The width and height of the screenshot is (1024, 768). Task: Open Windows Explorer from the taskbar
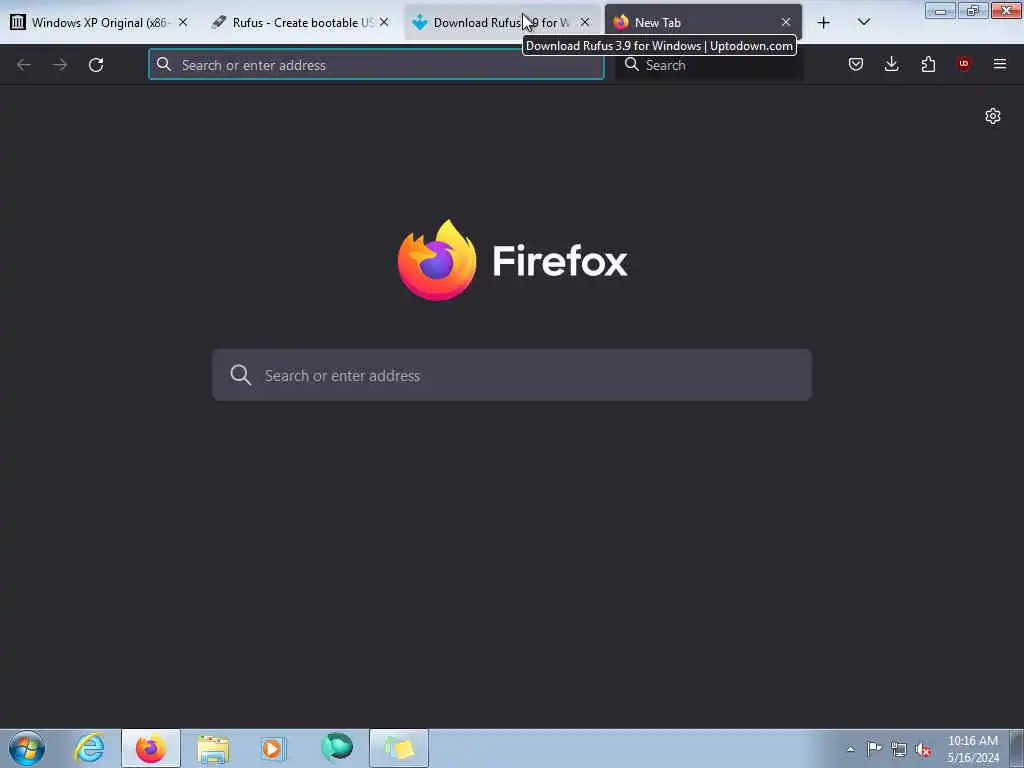point(213,748)
